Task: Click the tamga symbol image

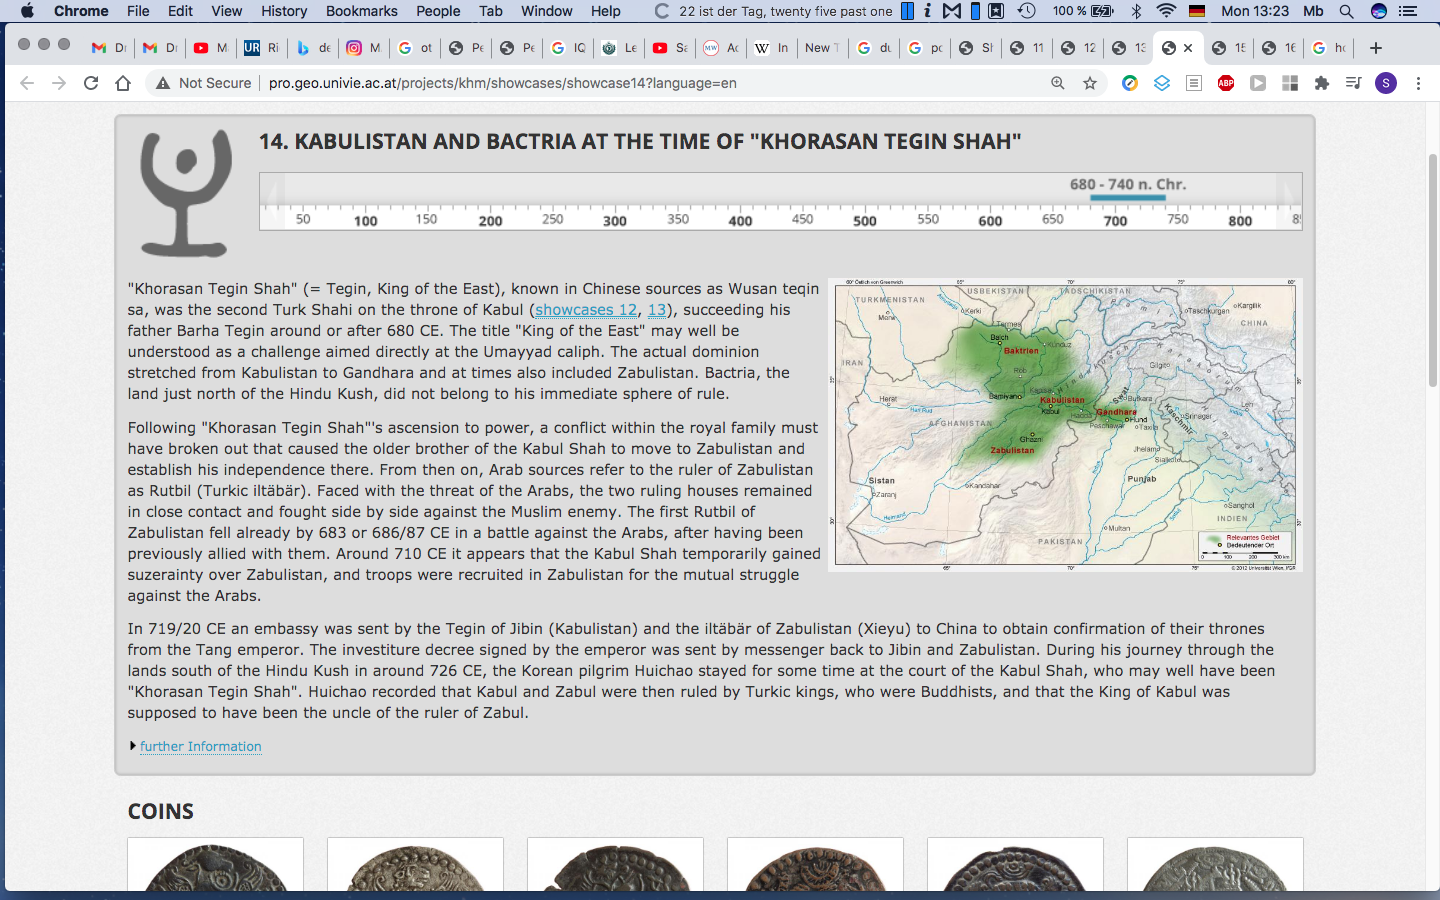Action: tap(186, 193)
